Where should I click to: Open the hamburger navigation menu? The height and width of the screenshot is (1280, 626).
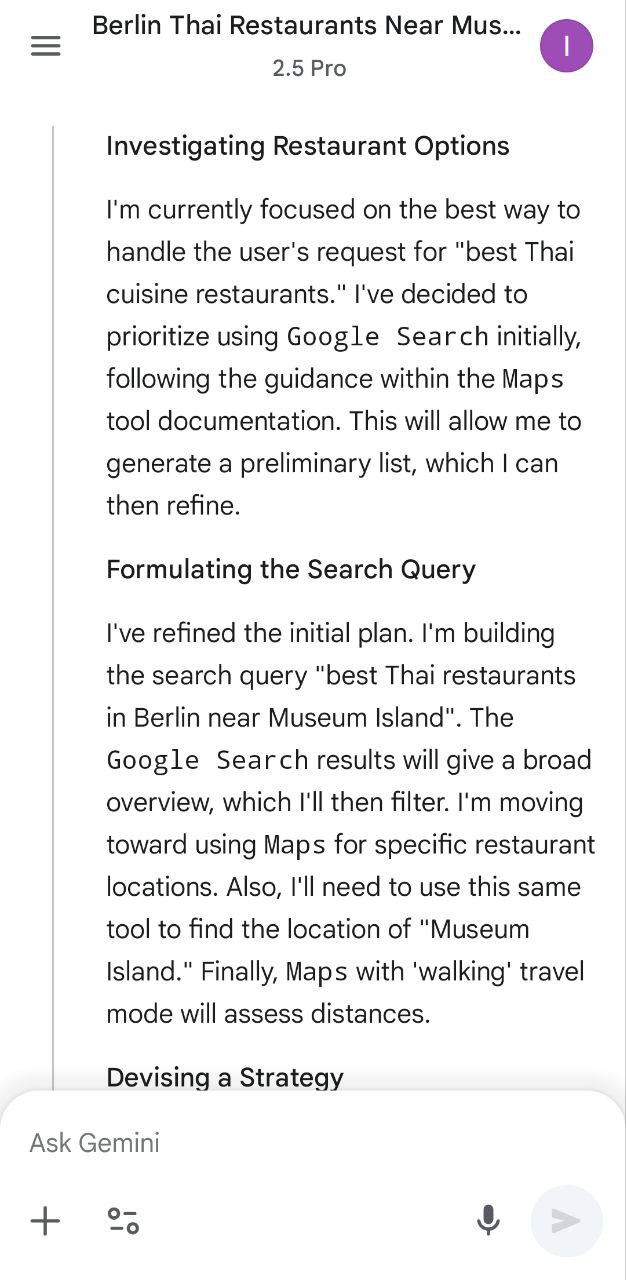(45, 47)
